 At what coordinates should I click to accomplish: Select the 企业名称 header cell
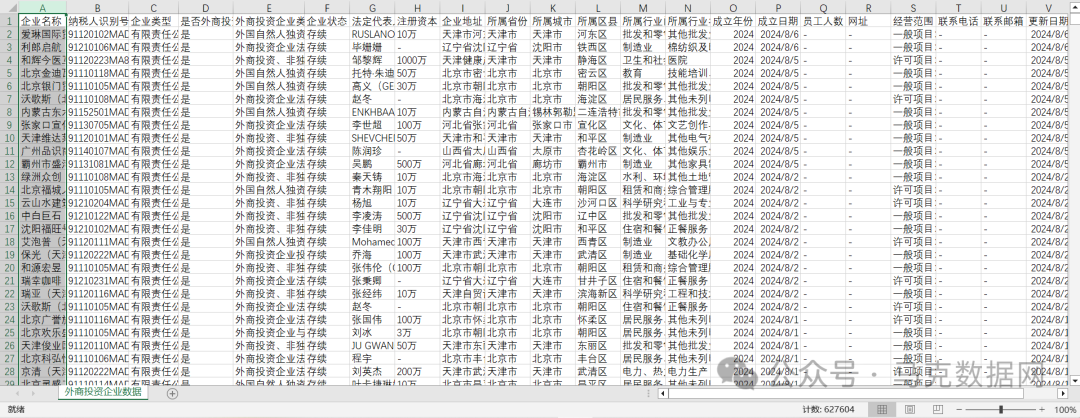click(43, 21)
